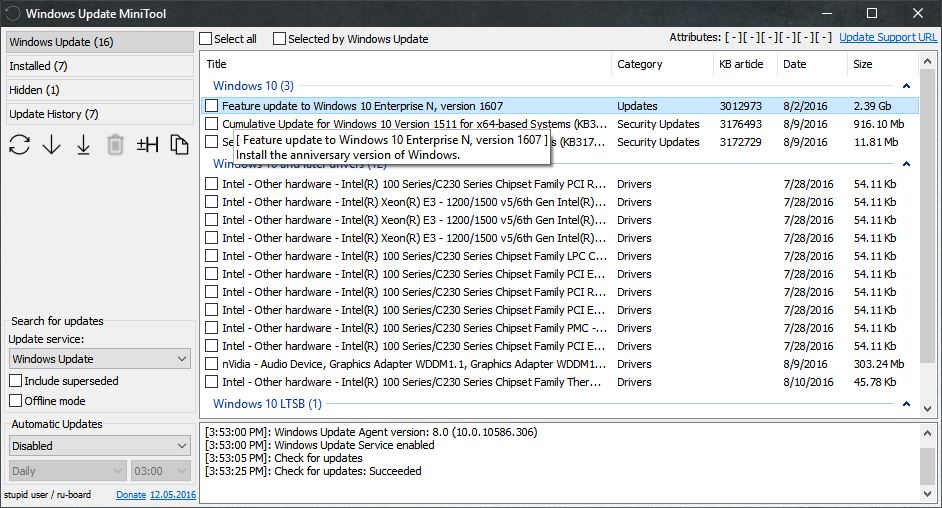Check the nVidia Audio Device driver box

click(x=211, y=364)
